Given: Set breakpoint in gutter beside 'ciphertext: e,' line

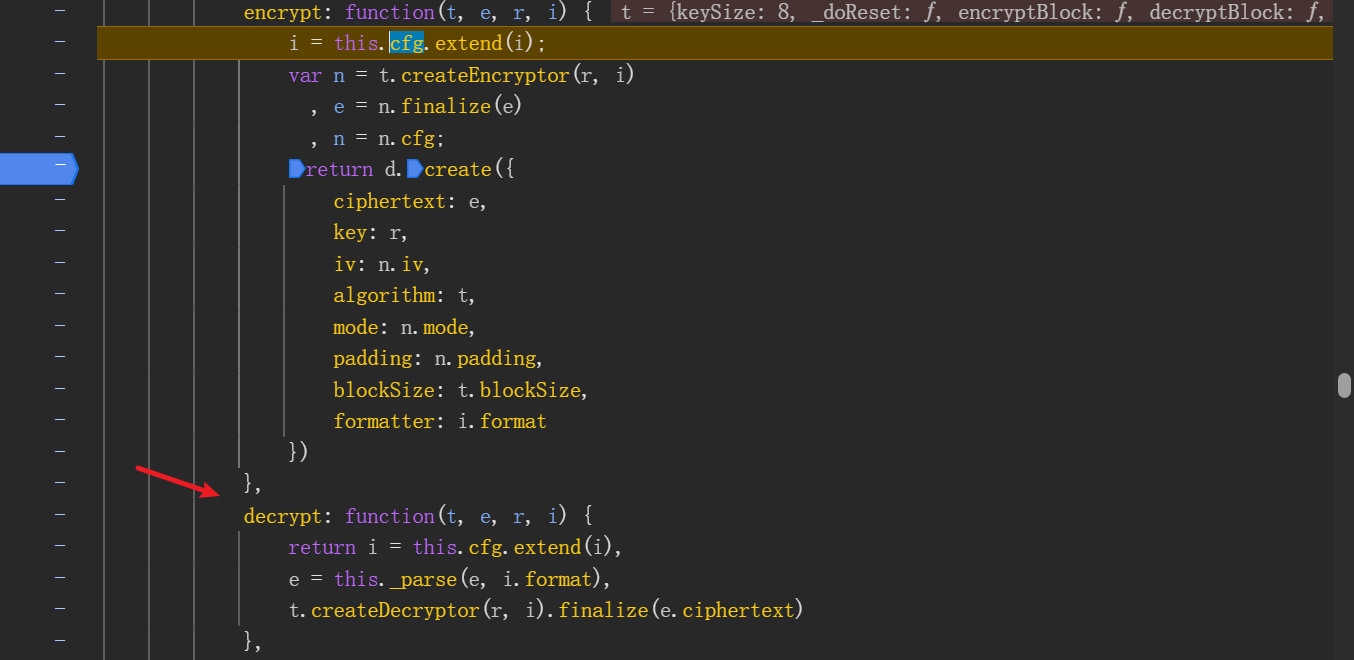Looking at the screenshot, I should pos(60,201).
